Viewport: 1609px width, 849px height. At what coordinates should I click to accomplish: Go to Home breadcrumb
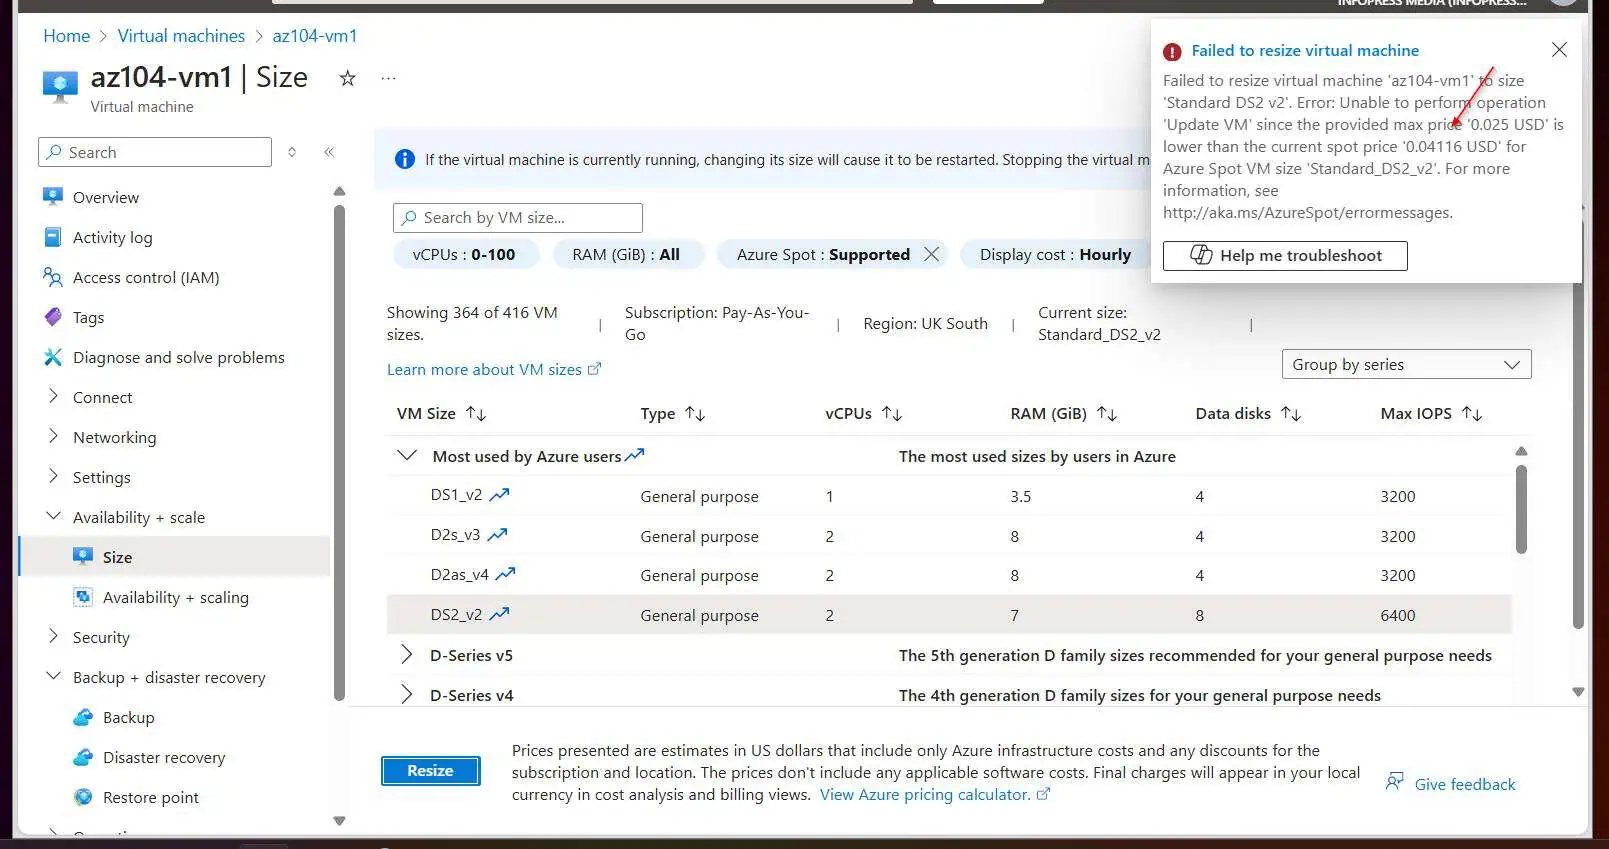(67, 36)
